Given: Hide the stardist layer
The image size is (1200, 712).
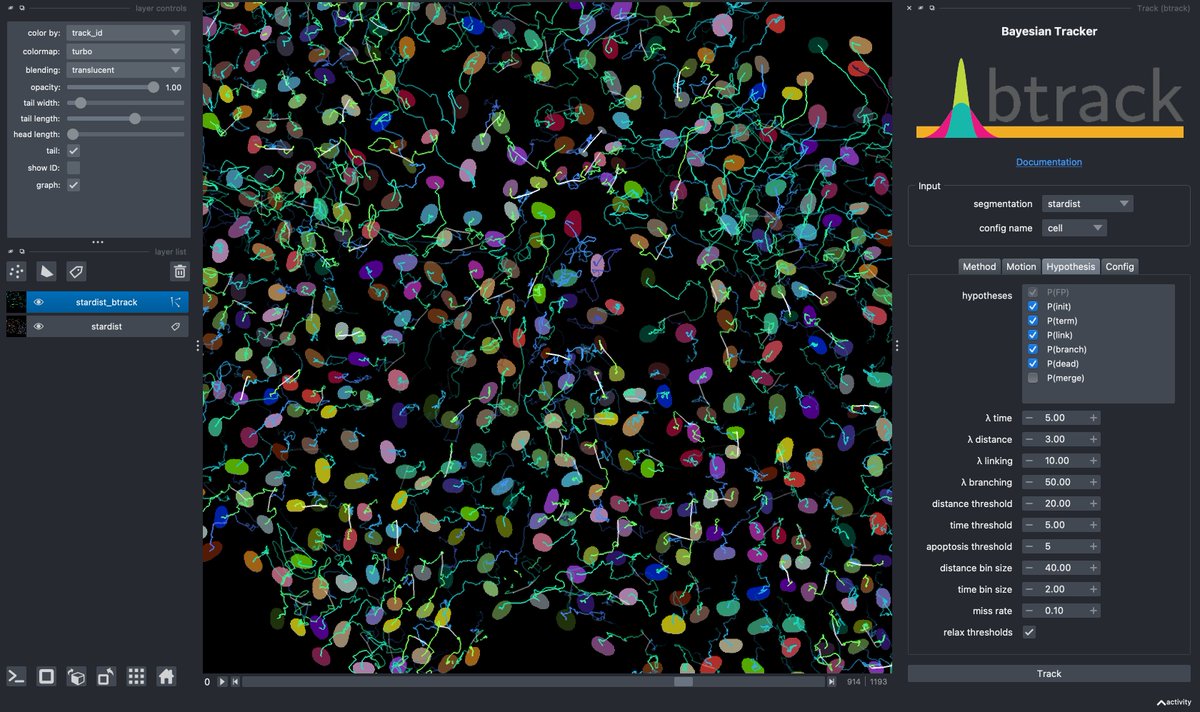Looking at the screenshot, I should pos(38,325).
